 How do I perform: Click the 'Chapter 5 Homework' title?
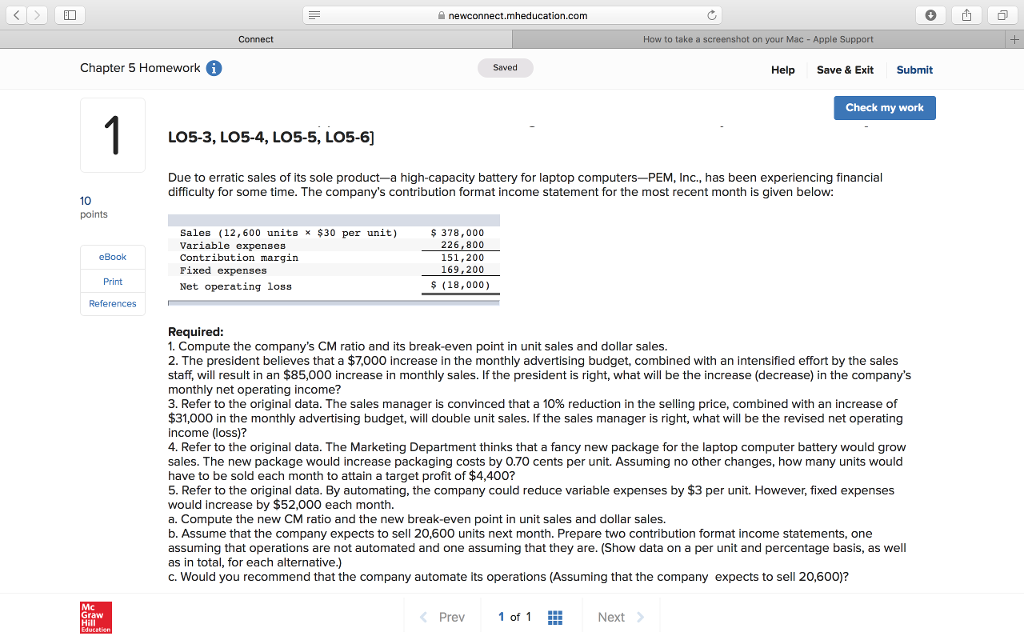click(x=140, y=68)
